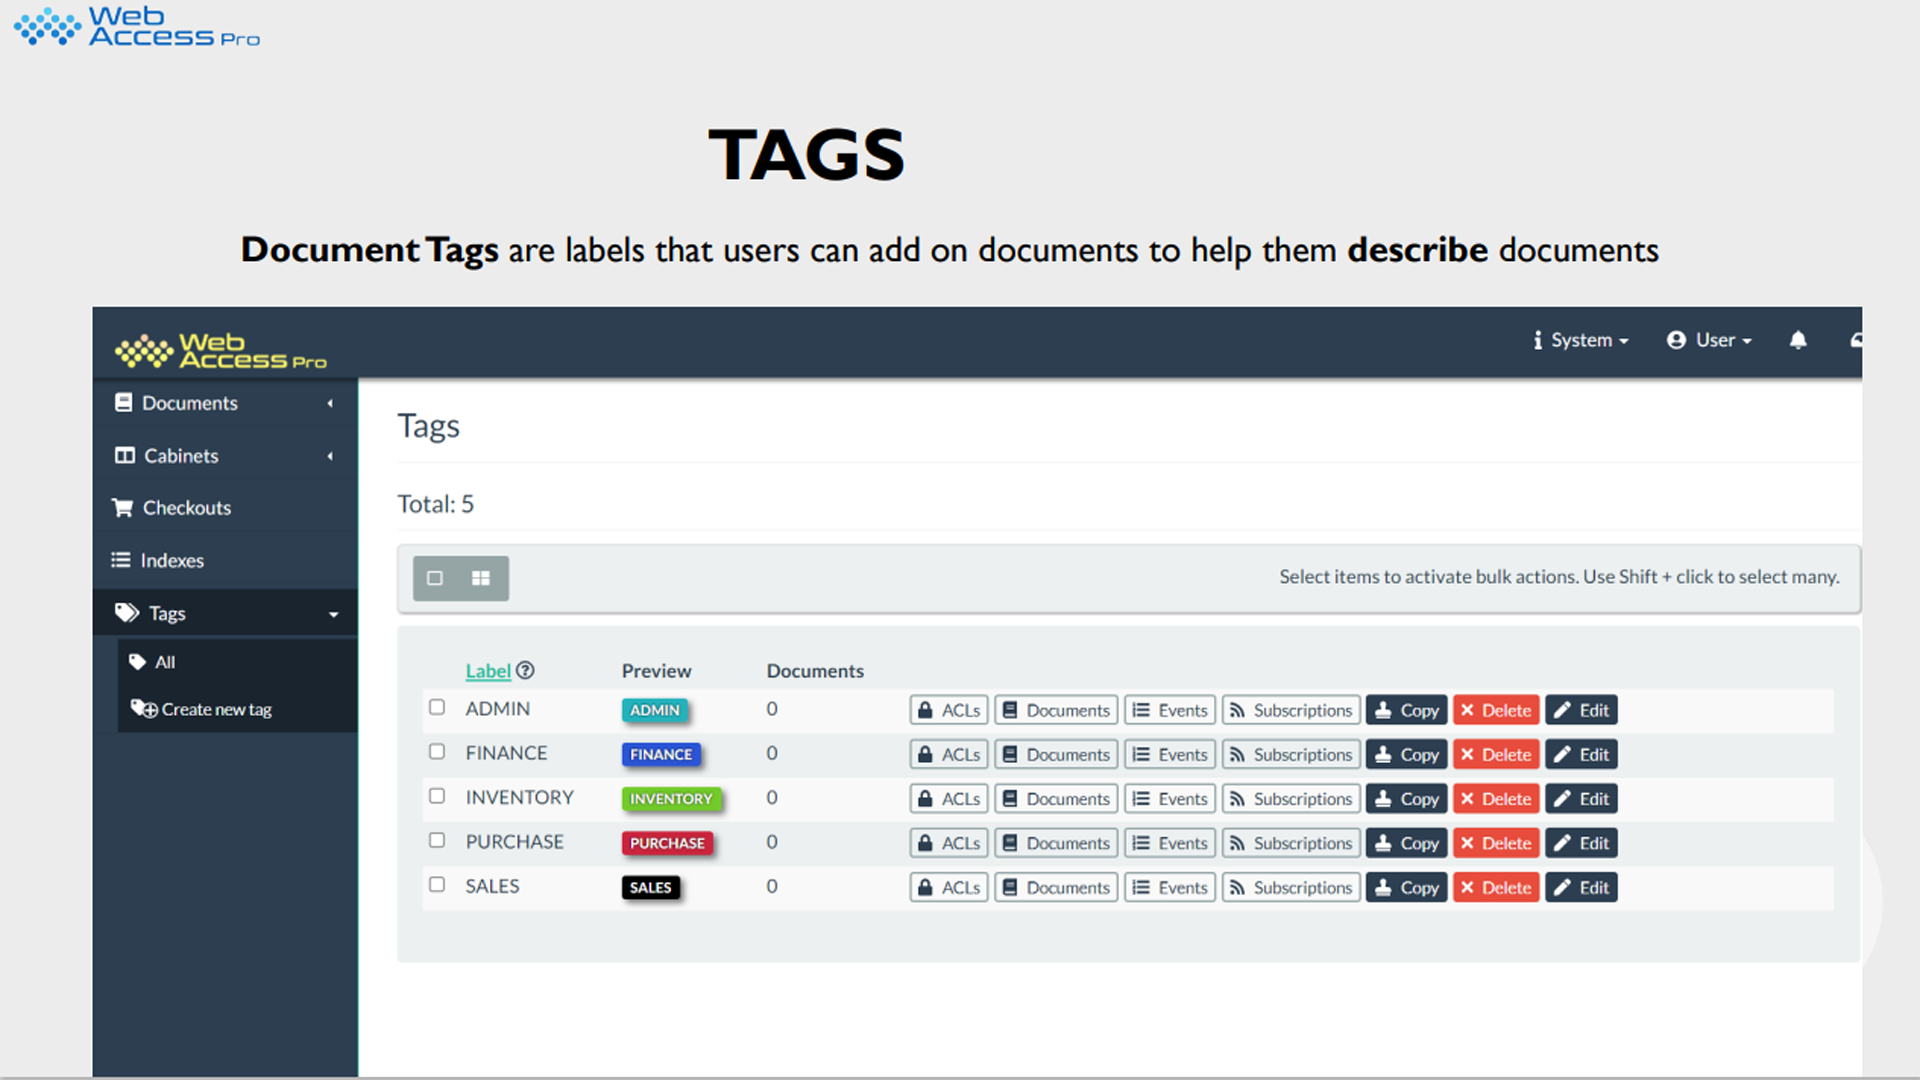Select All under Tags menu
This screenshot has width=1920, height=1080.
click(165, 662)
